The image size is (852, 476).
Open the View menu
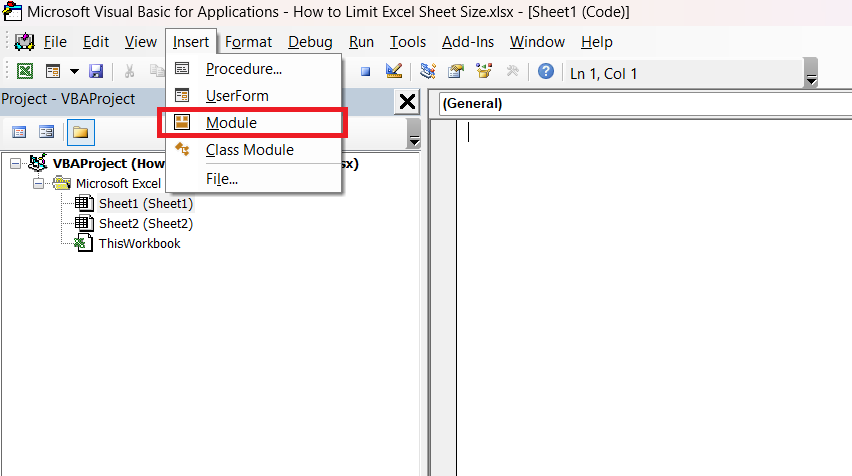tap(141, 42)
